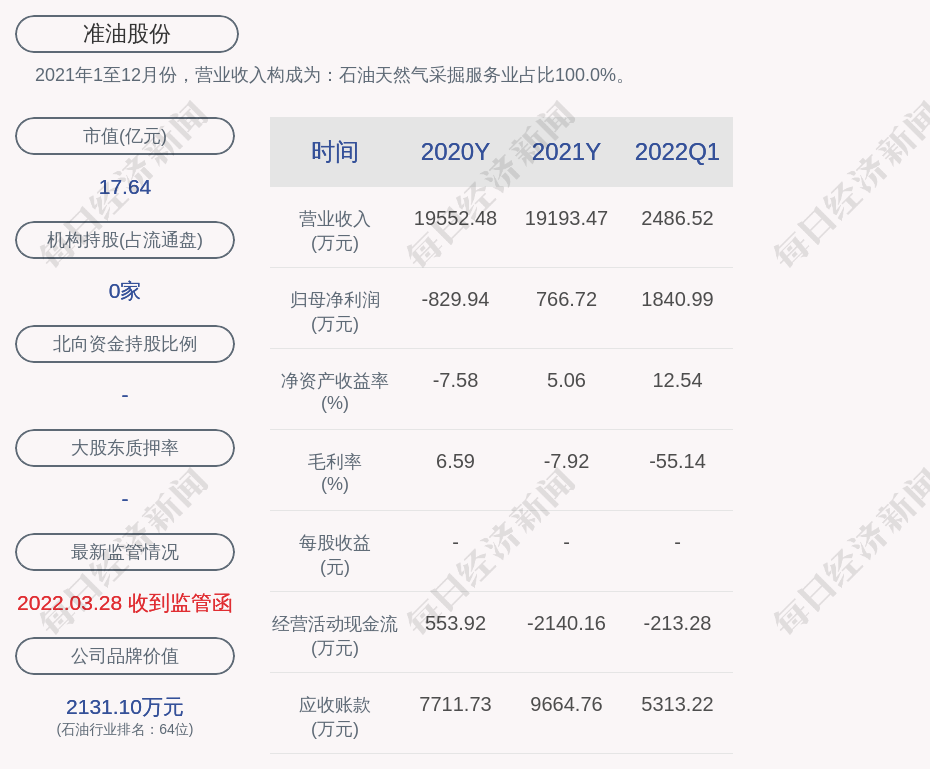The image size is (930, 769).
Task: Select cash flow value 553.92
Action: pos(455,623)
